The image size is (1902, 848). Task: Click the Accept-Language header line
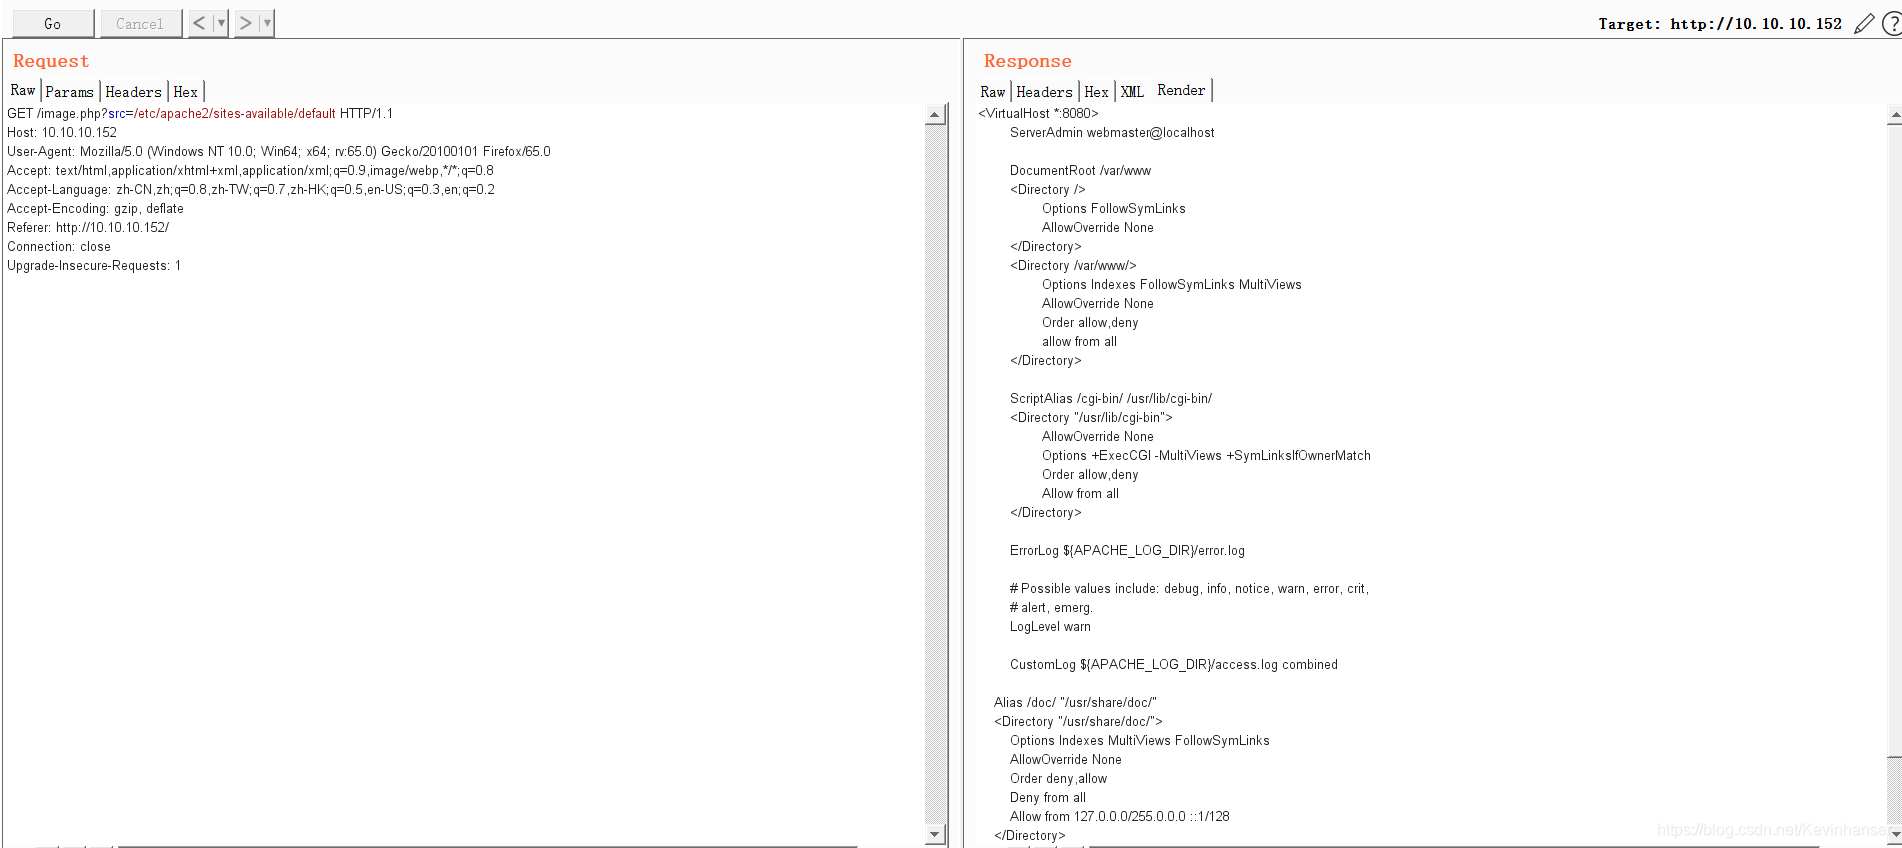click(x=251, y=189)
